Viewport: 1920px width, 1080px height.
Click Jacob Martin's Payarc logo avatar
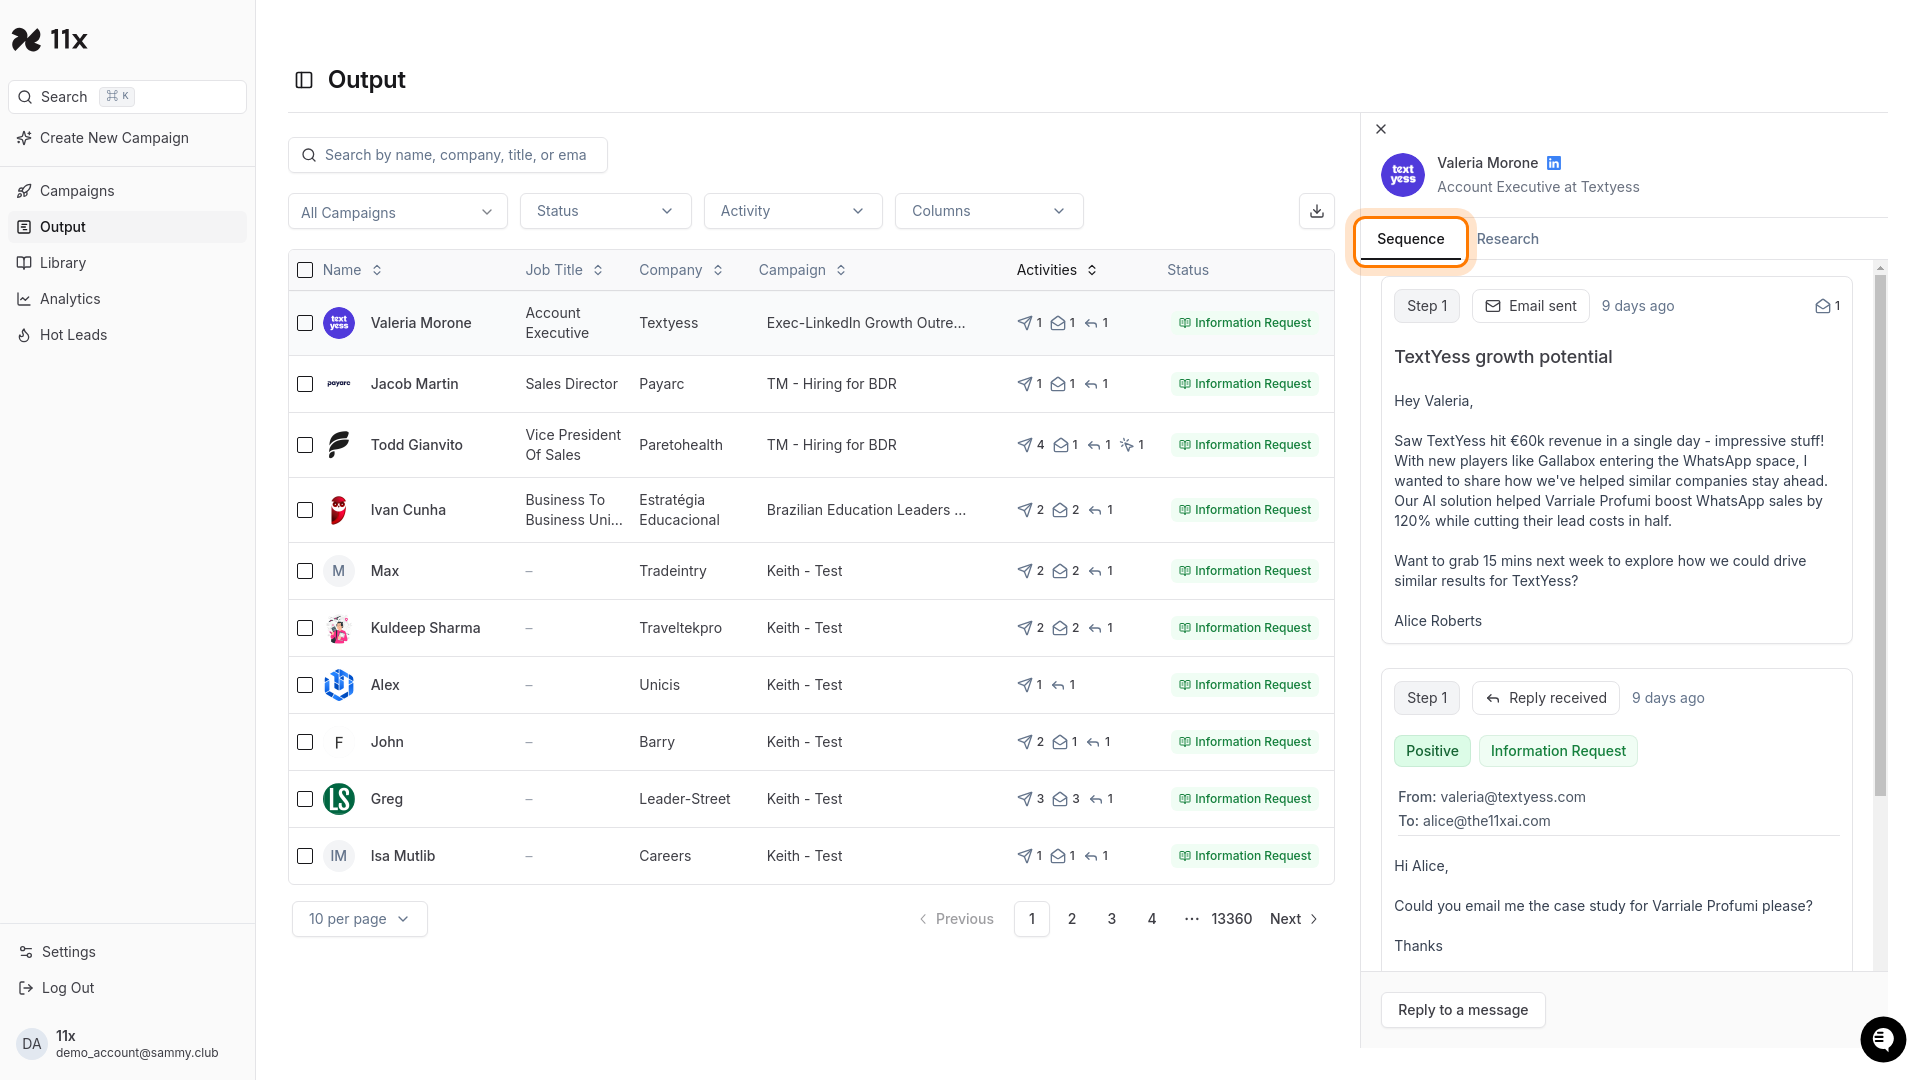pyautogui.click(x=339, y=384)
